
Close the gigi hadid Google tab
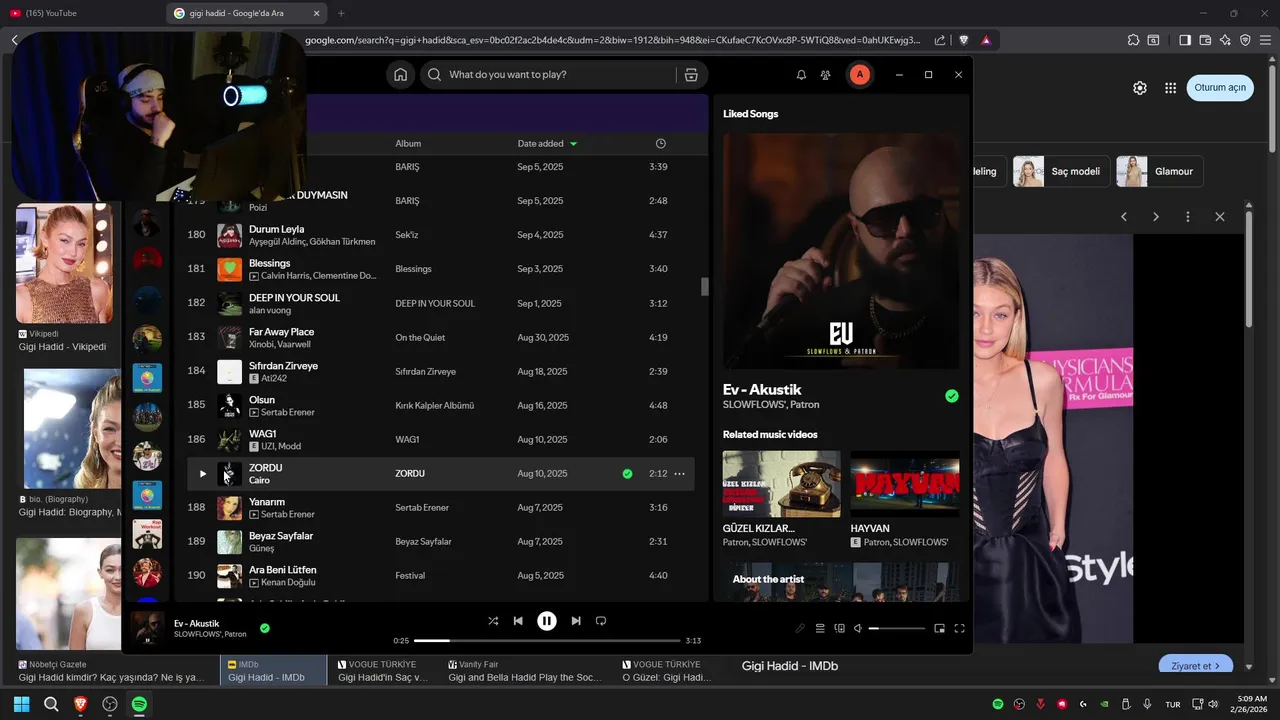click(x=317, y=13)
